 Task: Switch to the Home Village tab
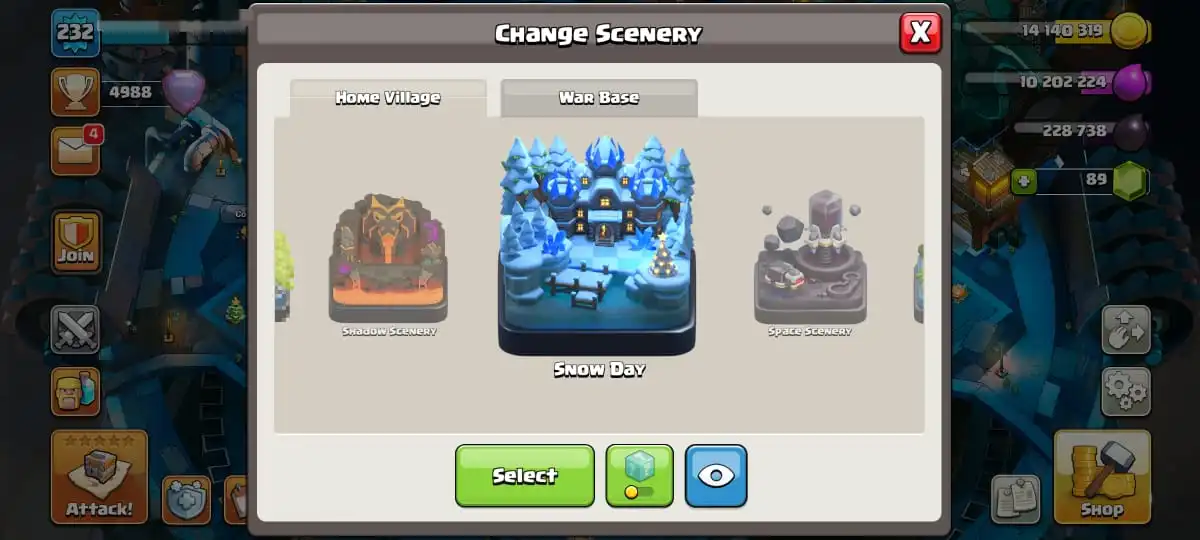(x=388, y=98)
